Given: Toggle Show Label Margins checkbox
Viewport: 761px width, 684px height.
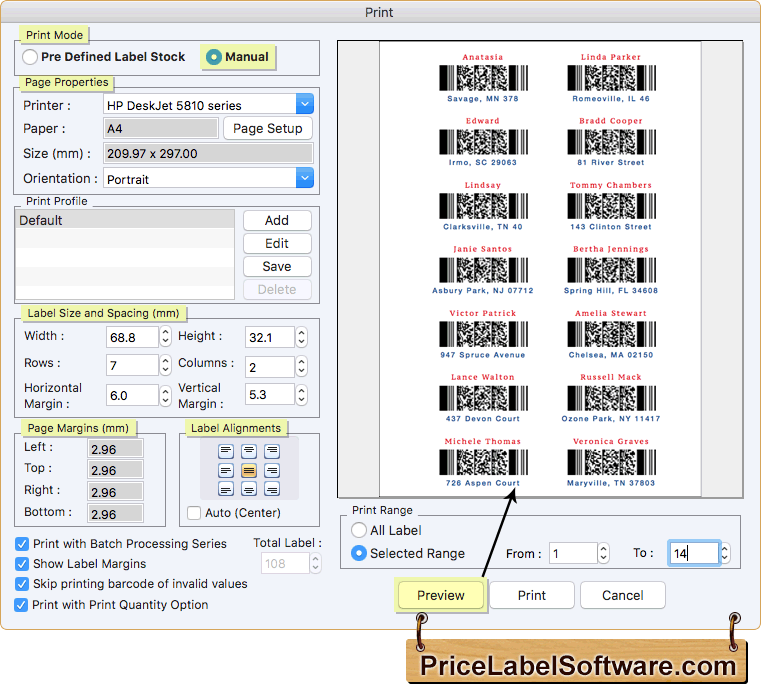Looking at the screenshot, I should pos(21,564).
